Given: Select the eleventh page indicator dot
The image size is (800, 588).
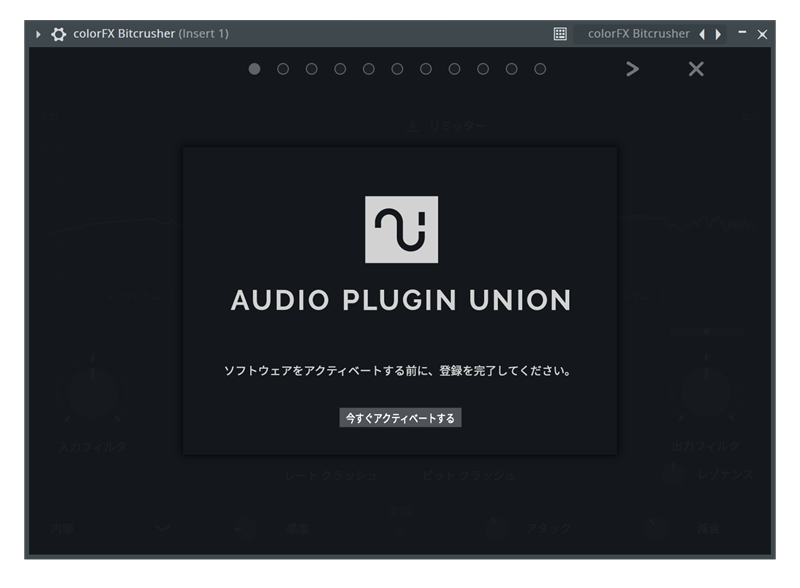Looking at the screenshot, I should 540,69.
